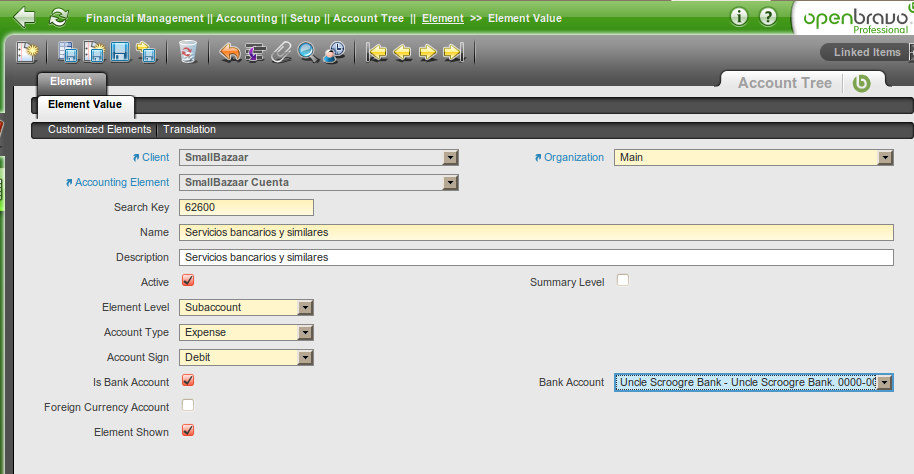The width and height of the screenshot is (914, 474).
Task: Click the green Openbravo circle logo icon
Action: pos(862,83)
